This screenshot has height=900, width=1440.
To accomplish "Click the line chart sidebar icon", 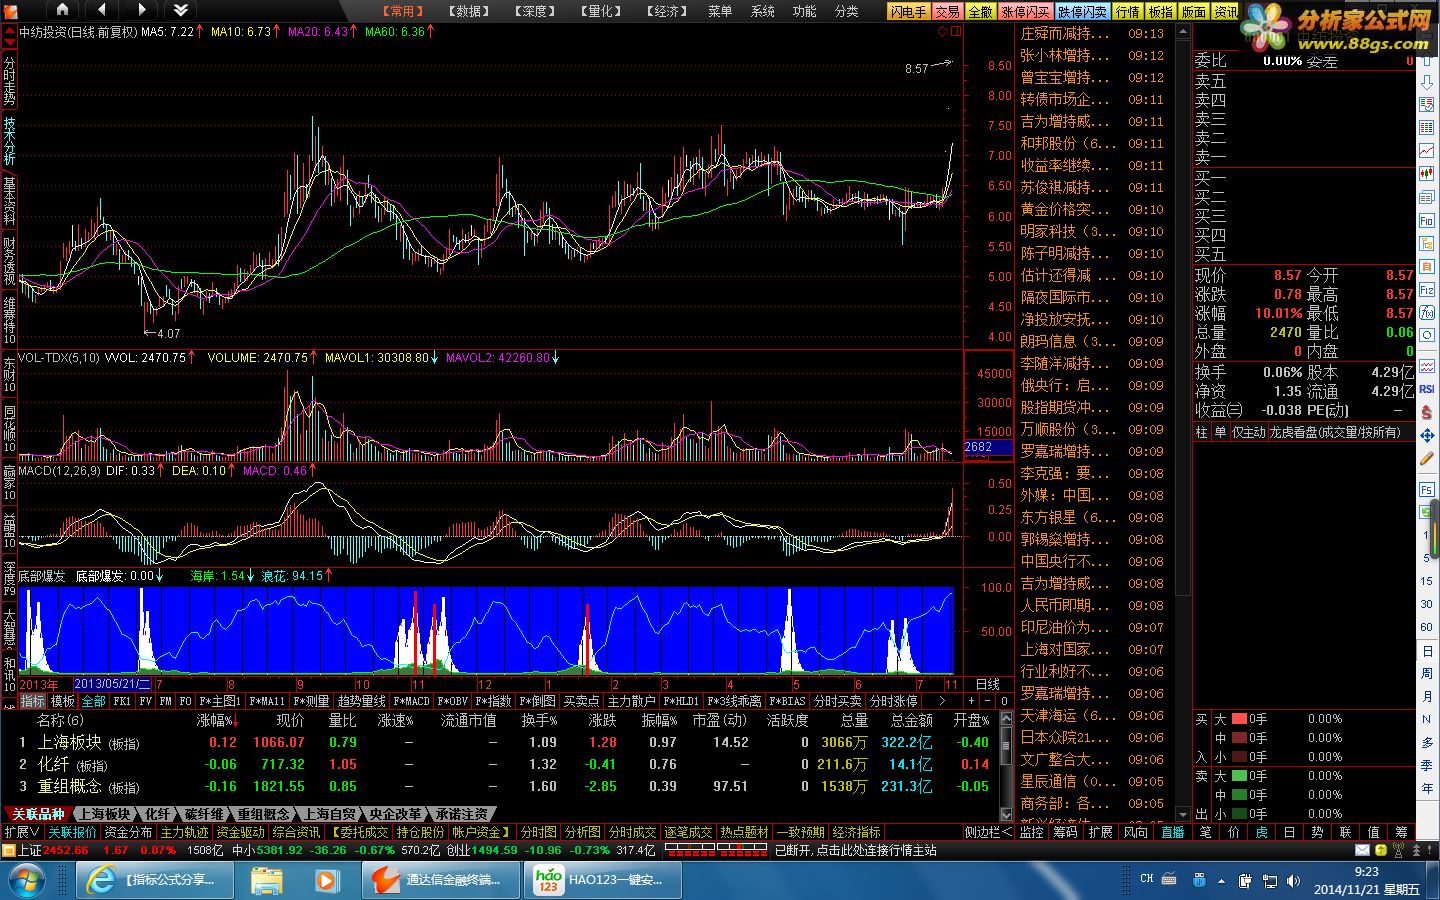I will click(1427, 151).
